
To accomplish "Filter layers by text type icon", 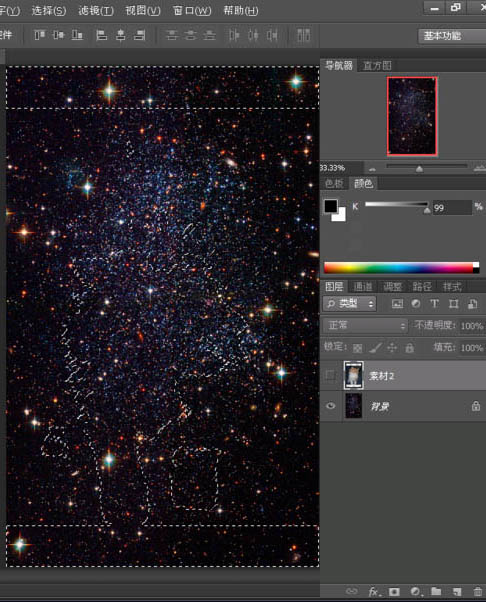I will (435, 304).
